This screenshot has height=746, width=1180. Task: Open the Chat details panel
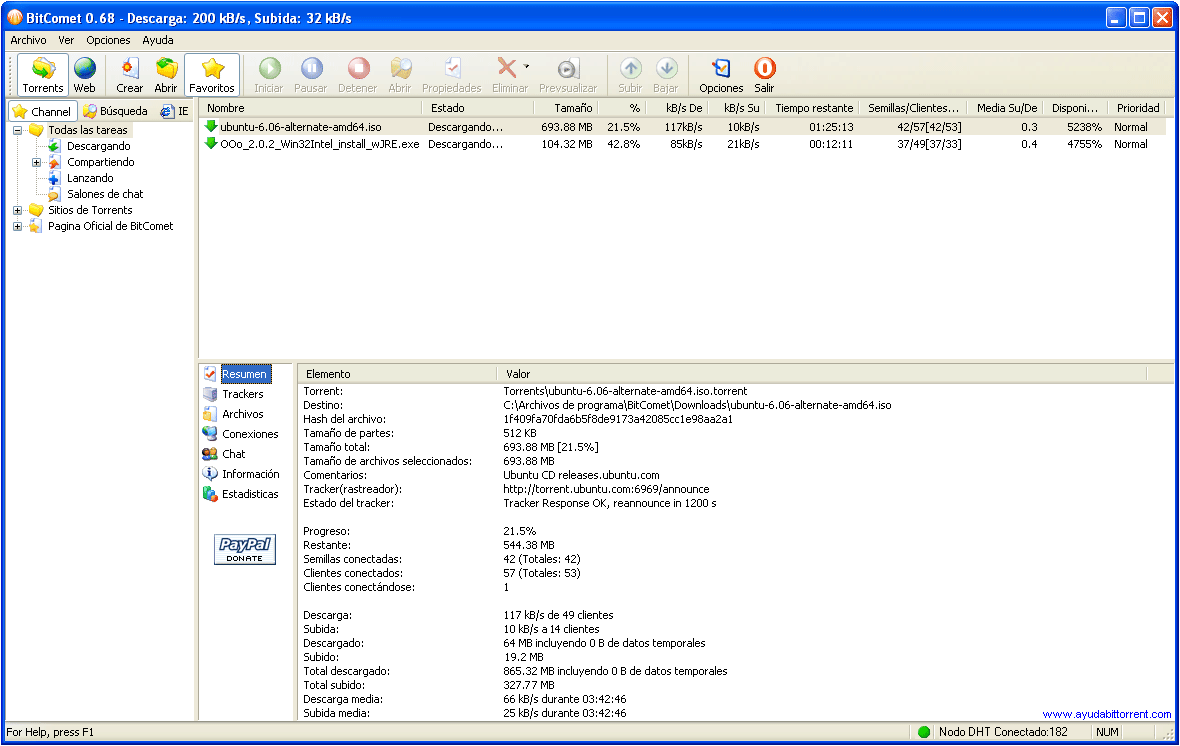[233, 454]
